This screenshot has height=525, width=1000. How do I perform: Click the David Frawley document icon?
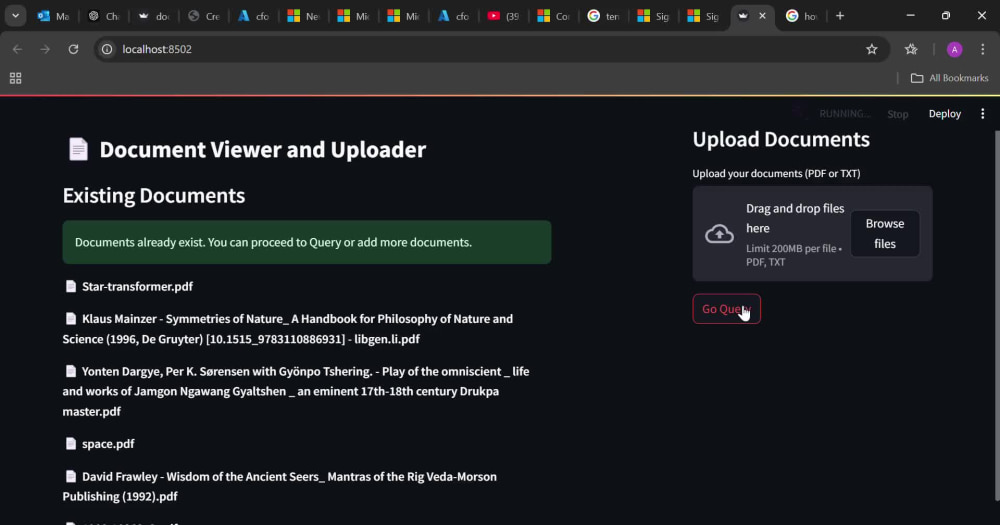71,476
